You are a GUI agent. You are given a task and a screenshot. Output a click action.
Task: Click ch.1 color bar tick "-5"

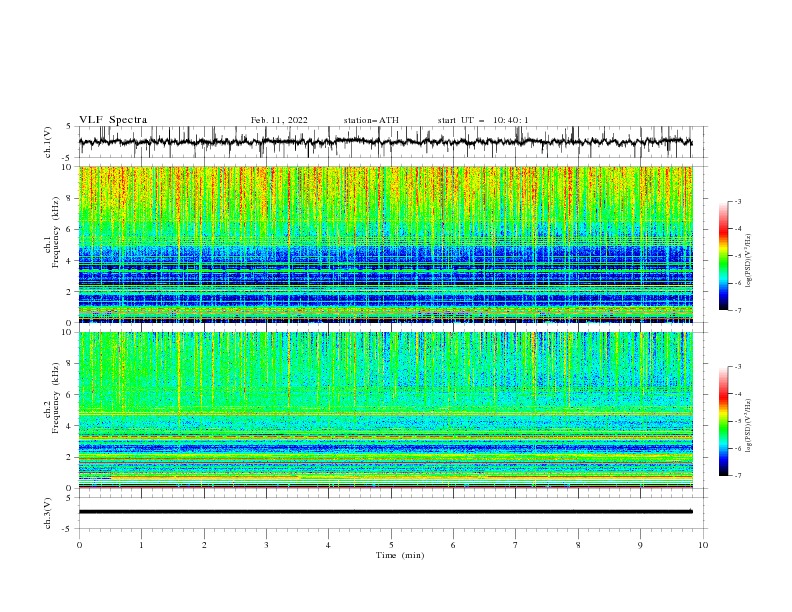coord(738,256)
